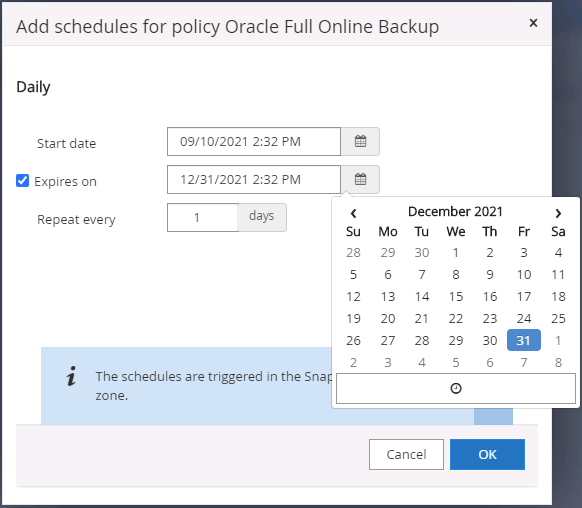Close the Add schedules dialog with X
Viewport: 582px width, 508px height.
click(x=533, y=23)
